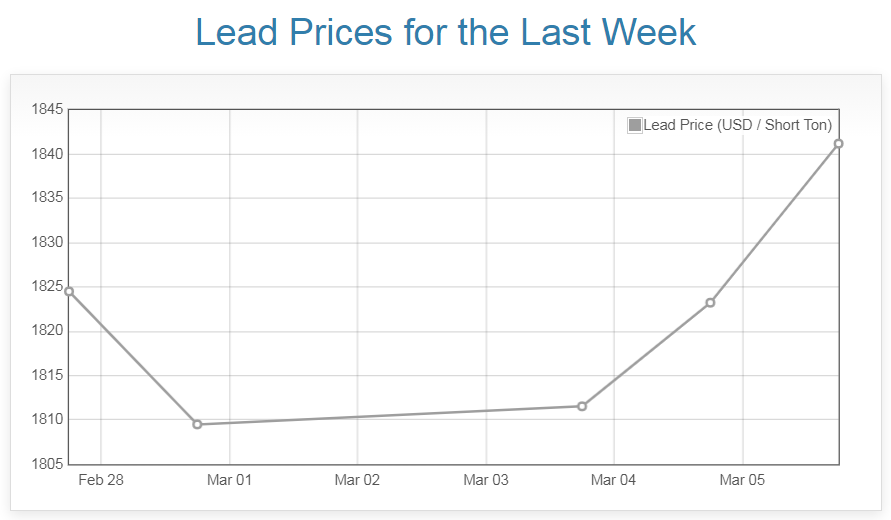
Task: Select the lowest data point near 1810
Action: [197, 424]
